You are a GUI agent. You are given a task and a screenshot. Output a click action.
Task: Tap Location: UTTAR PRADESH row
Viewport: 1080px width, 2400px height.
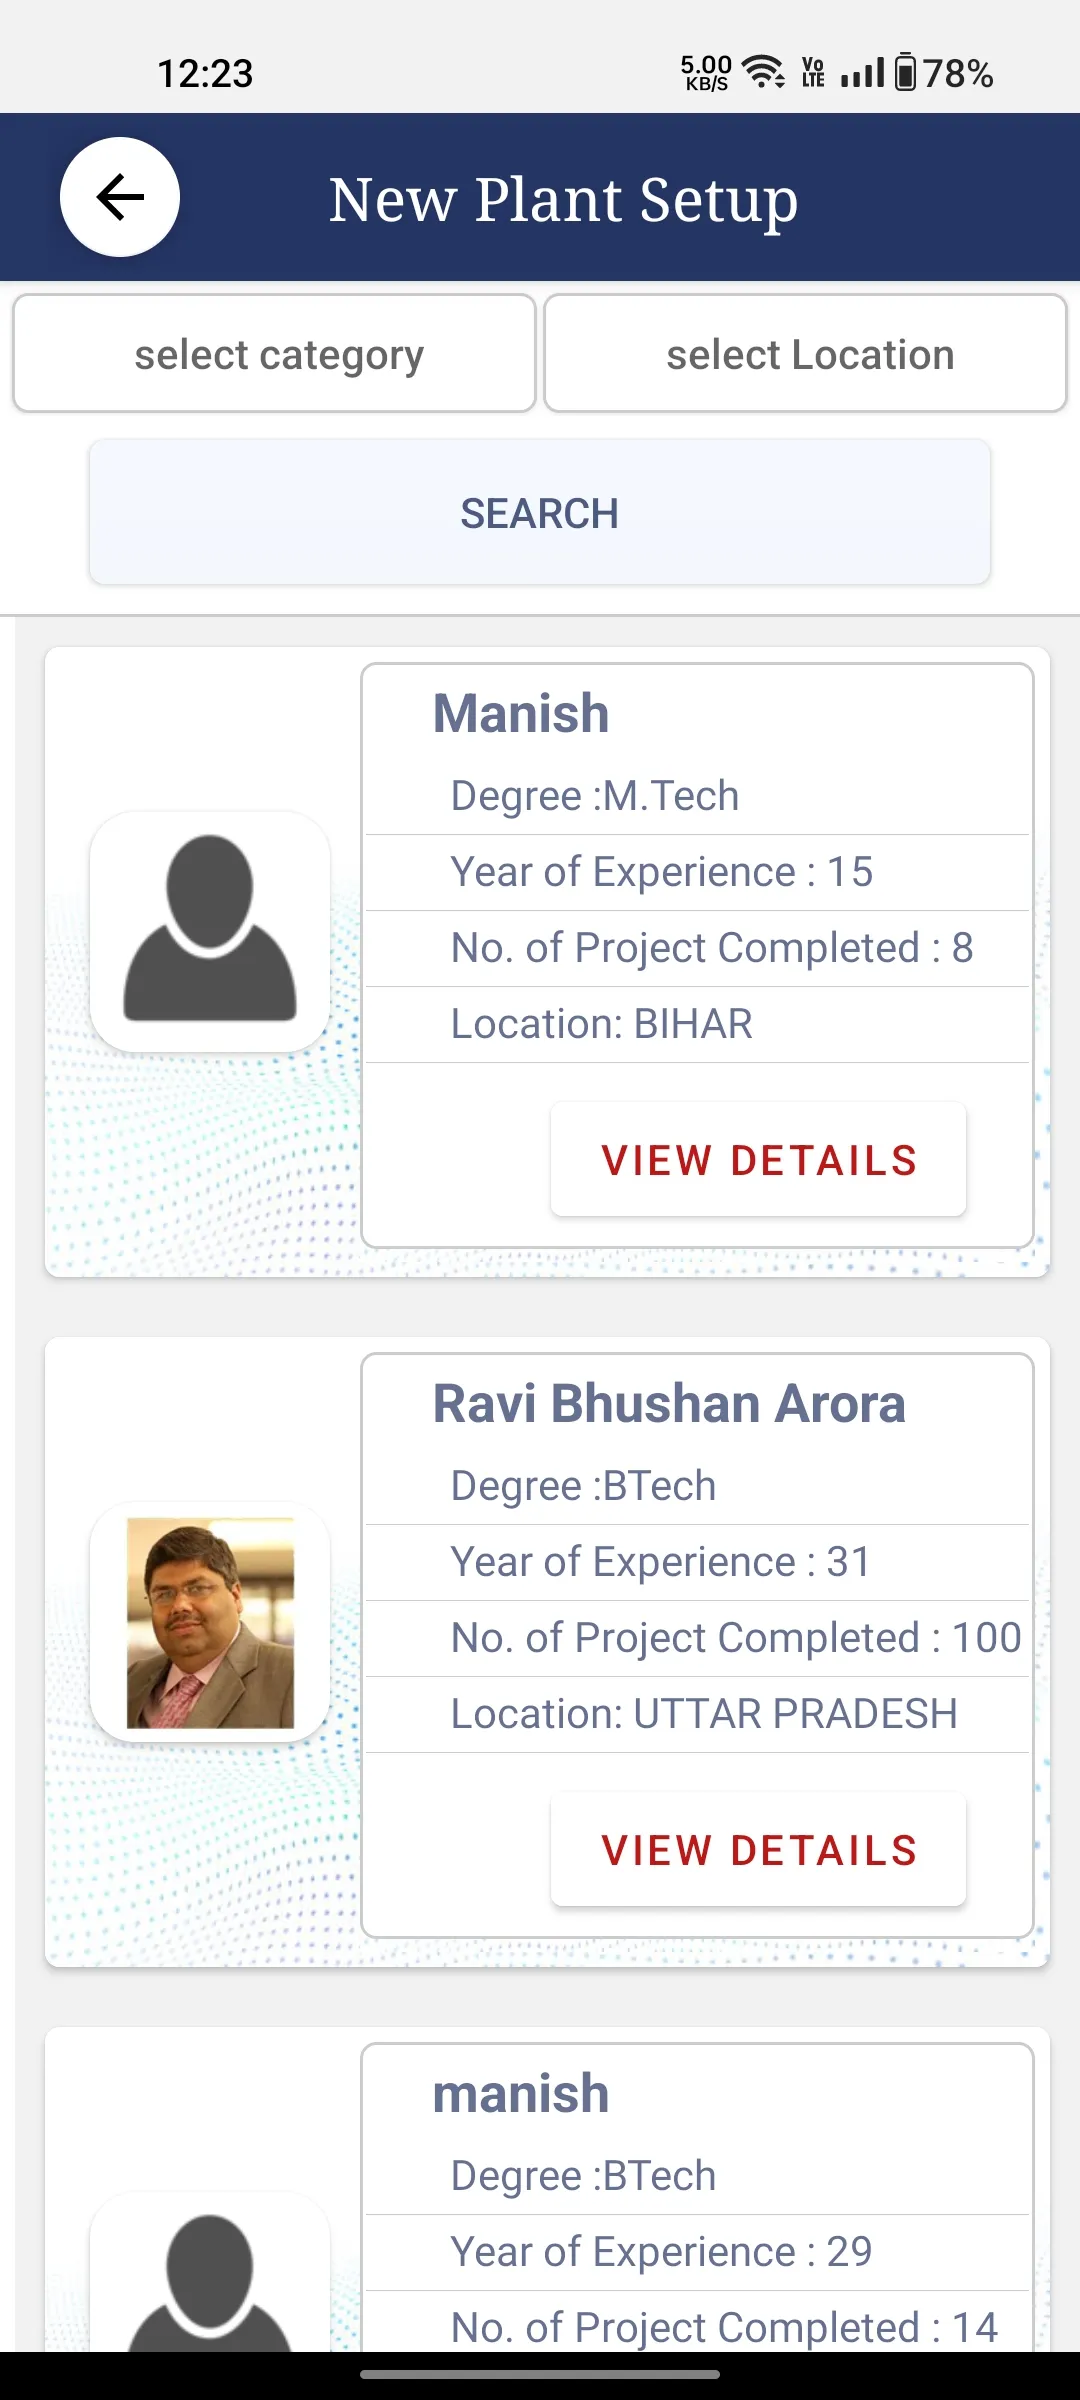pyautogui.click(x=697, y=1714)
